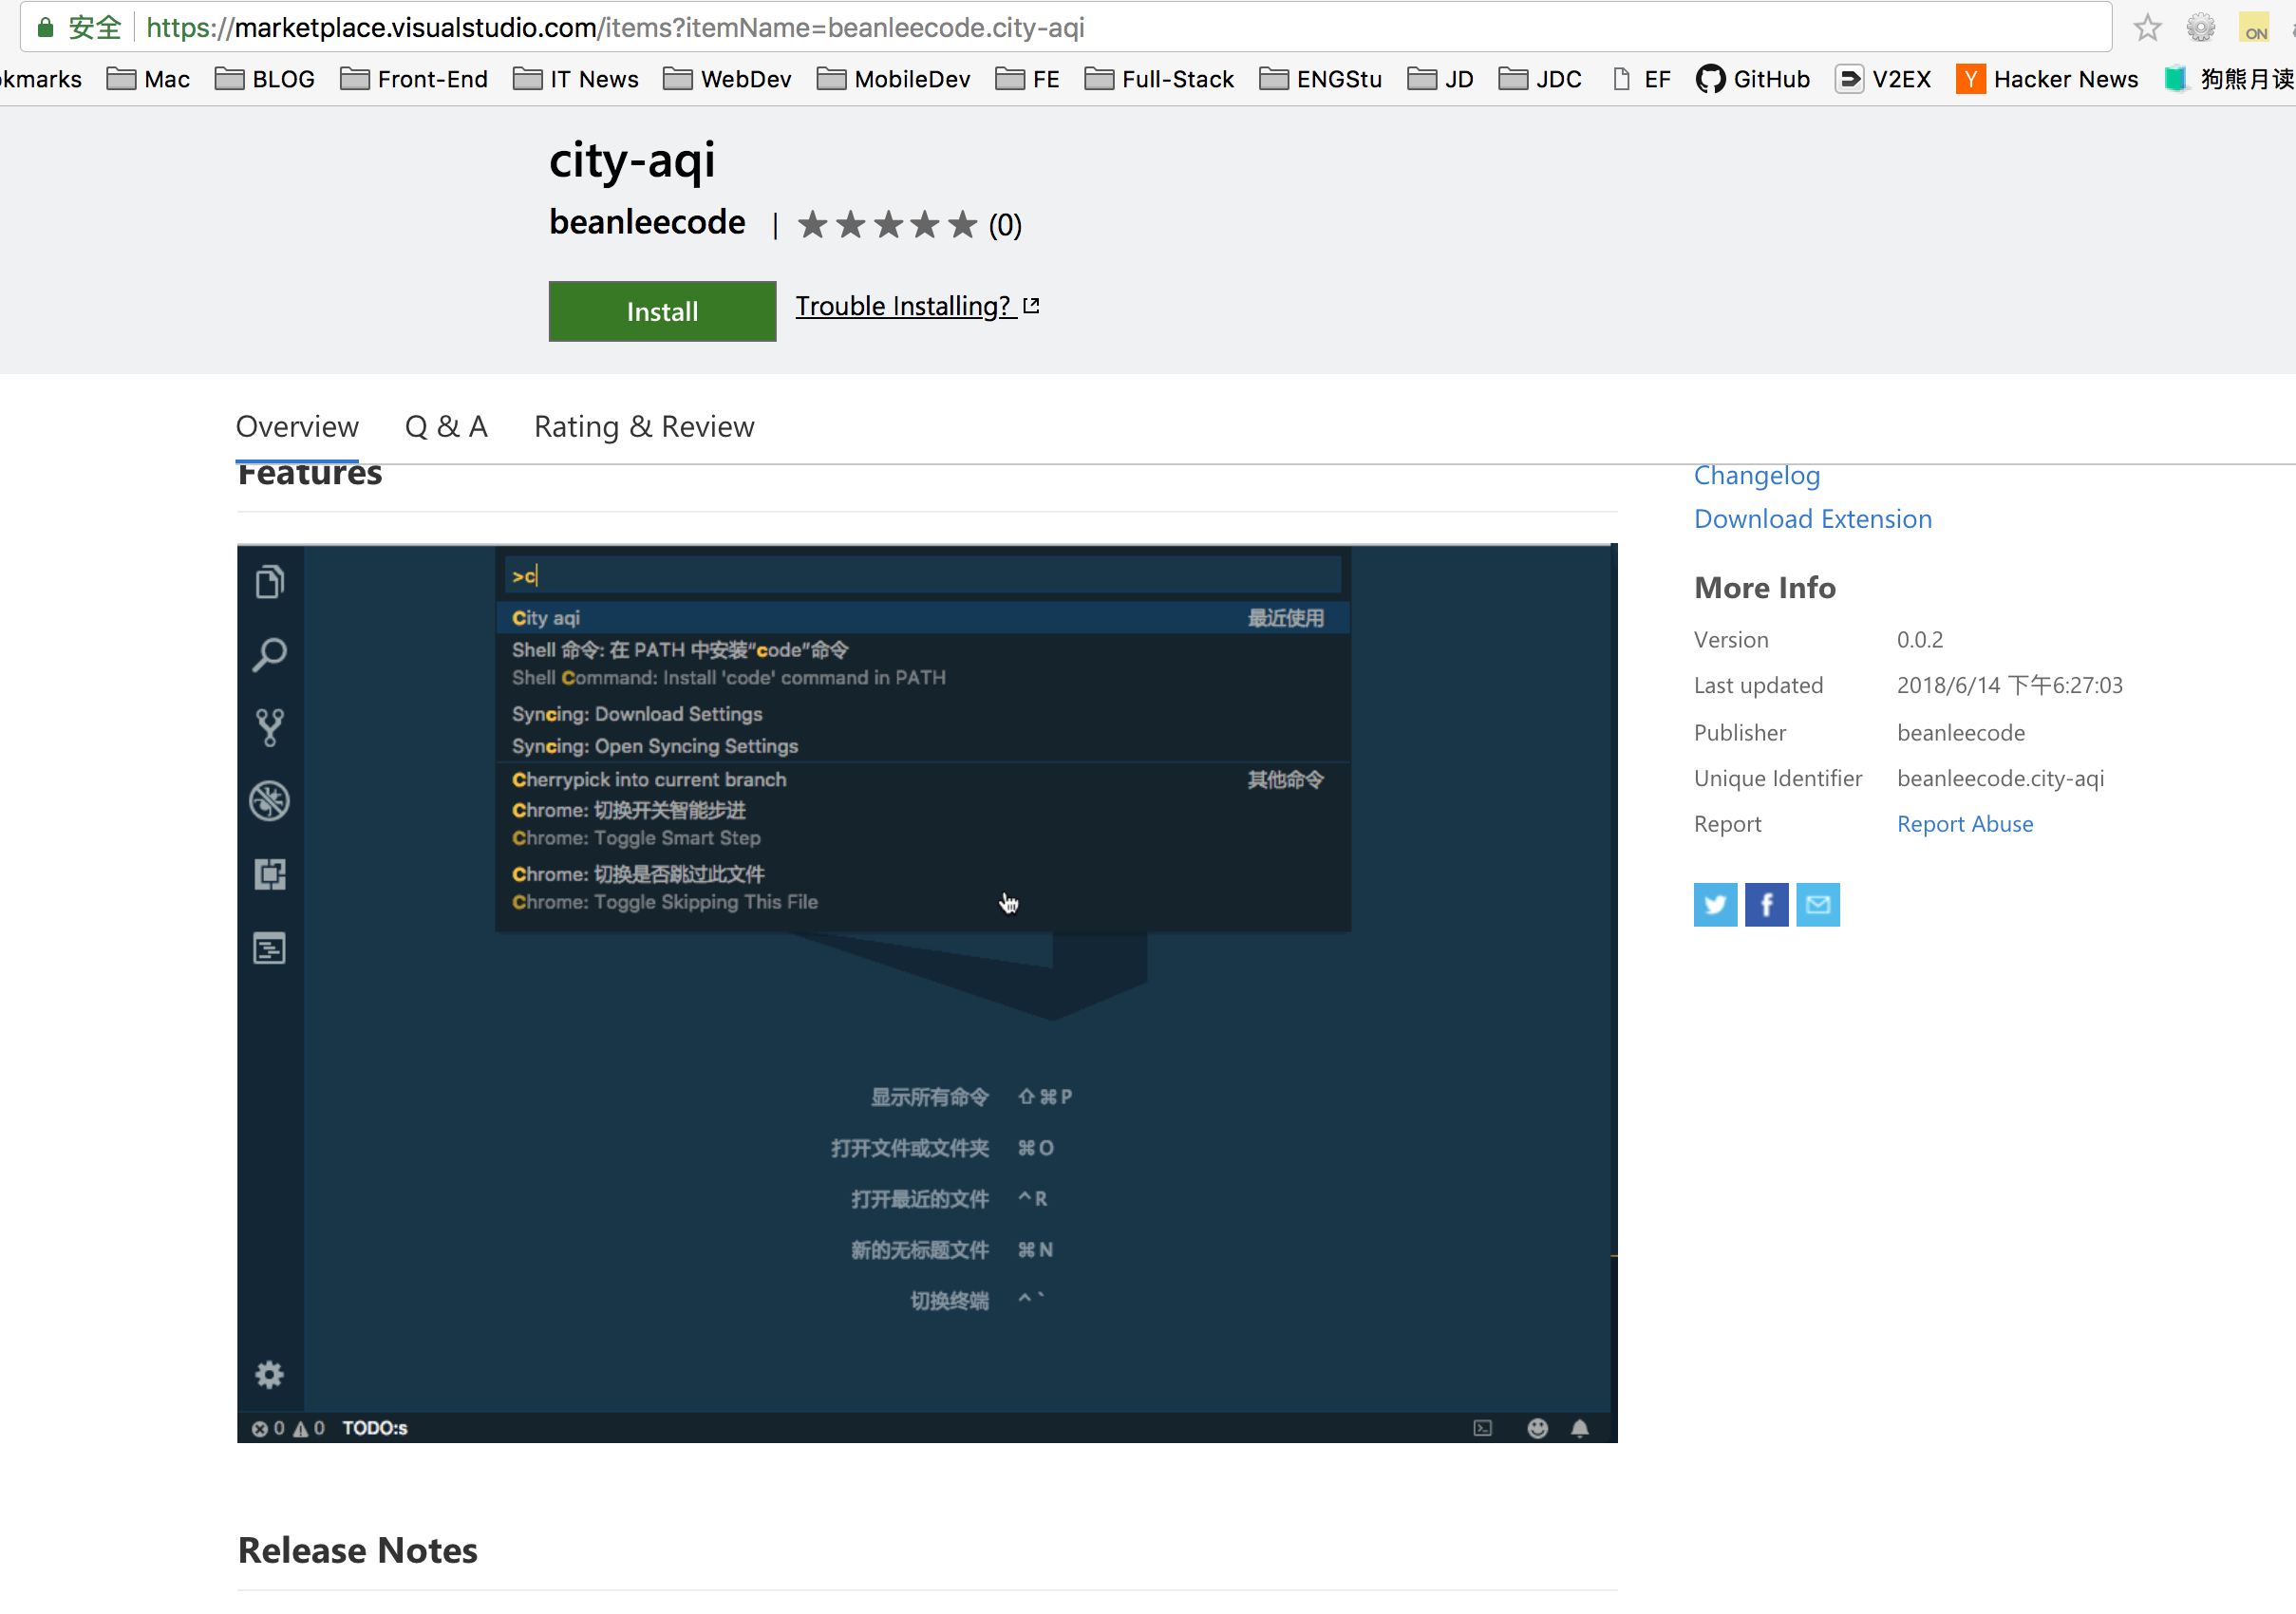Open the Mac bookmarks folder
The image size is (2296, 1614).
148,79
